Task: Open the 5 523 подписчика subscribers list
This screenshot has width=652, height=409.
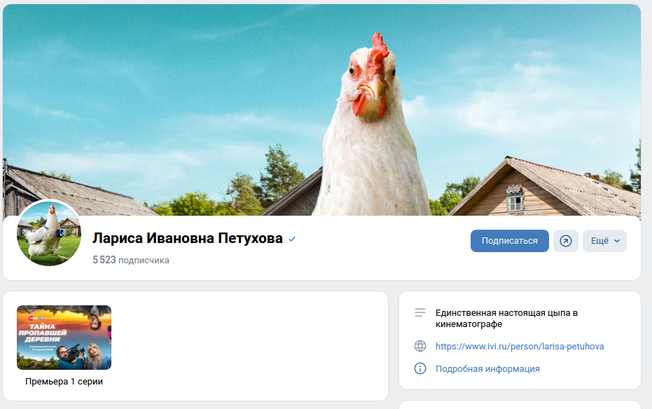Action: 131,260
